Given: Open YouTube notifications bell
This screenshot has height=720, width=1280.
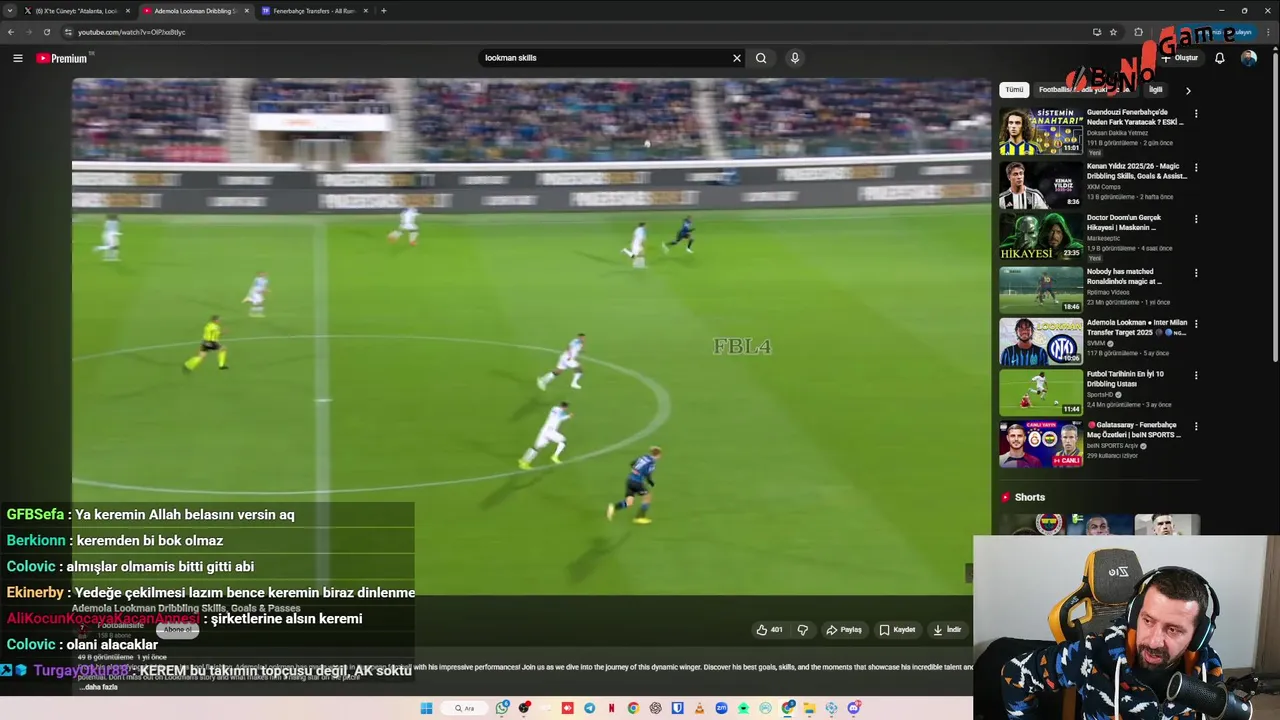Looking at the screenshot, I should pyautogui.click(x=1219, y=58).
